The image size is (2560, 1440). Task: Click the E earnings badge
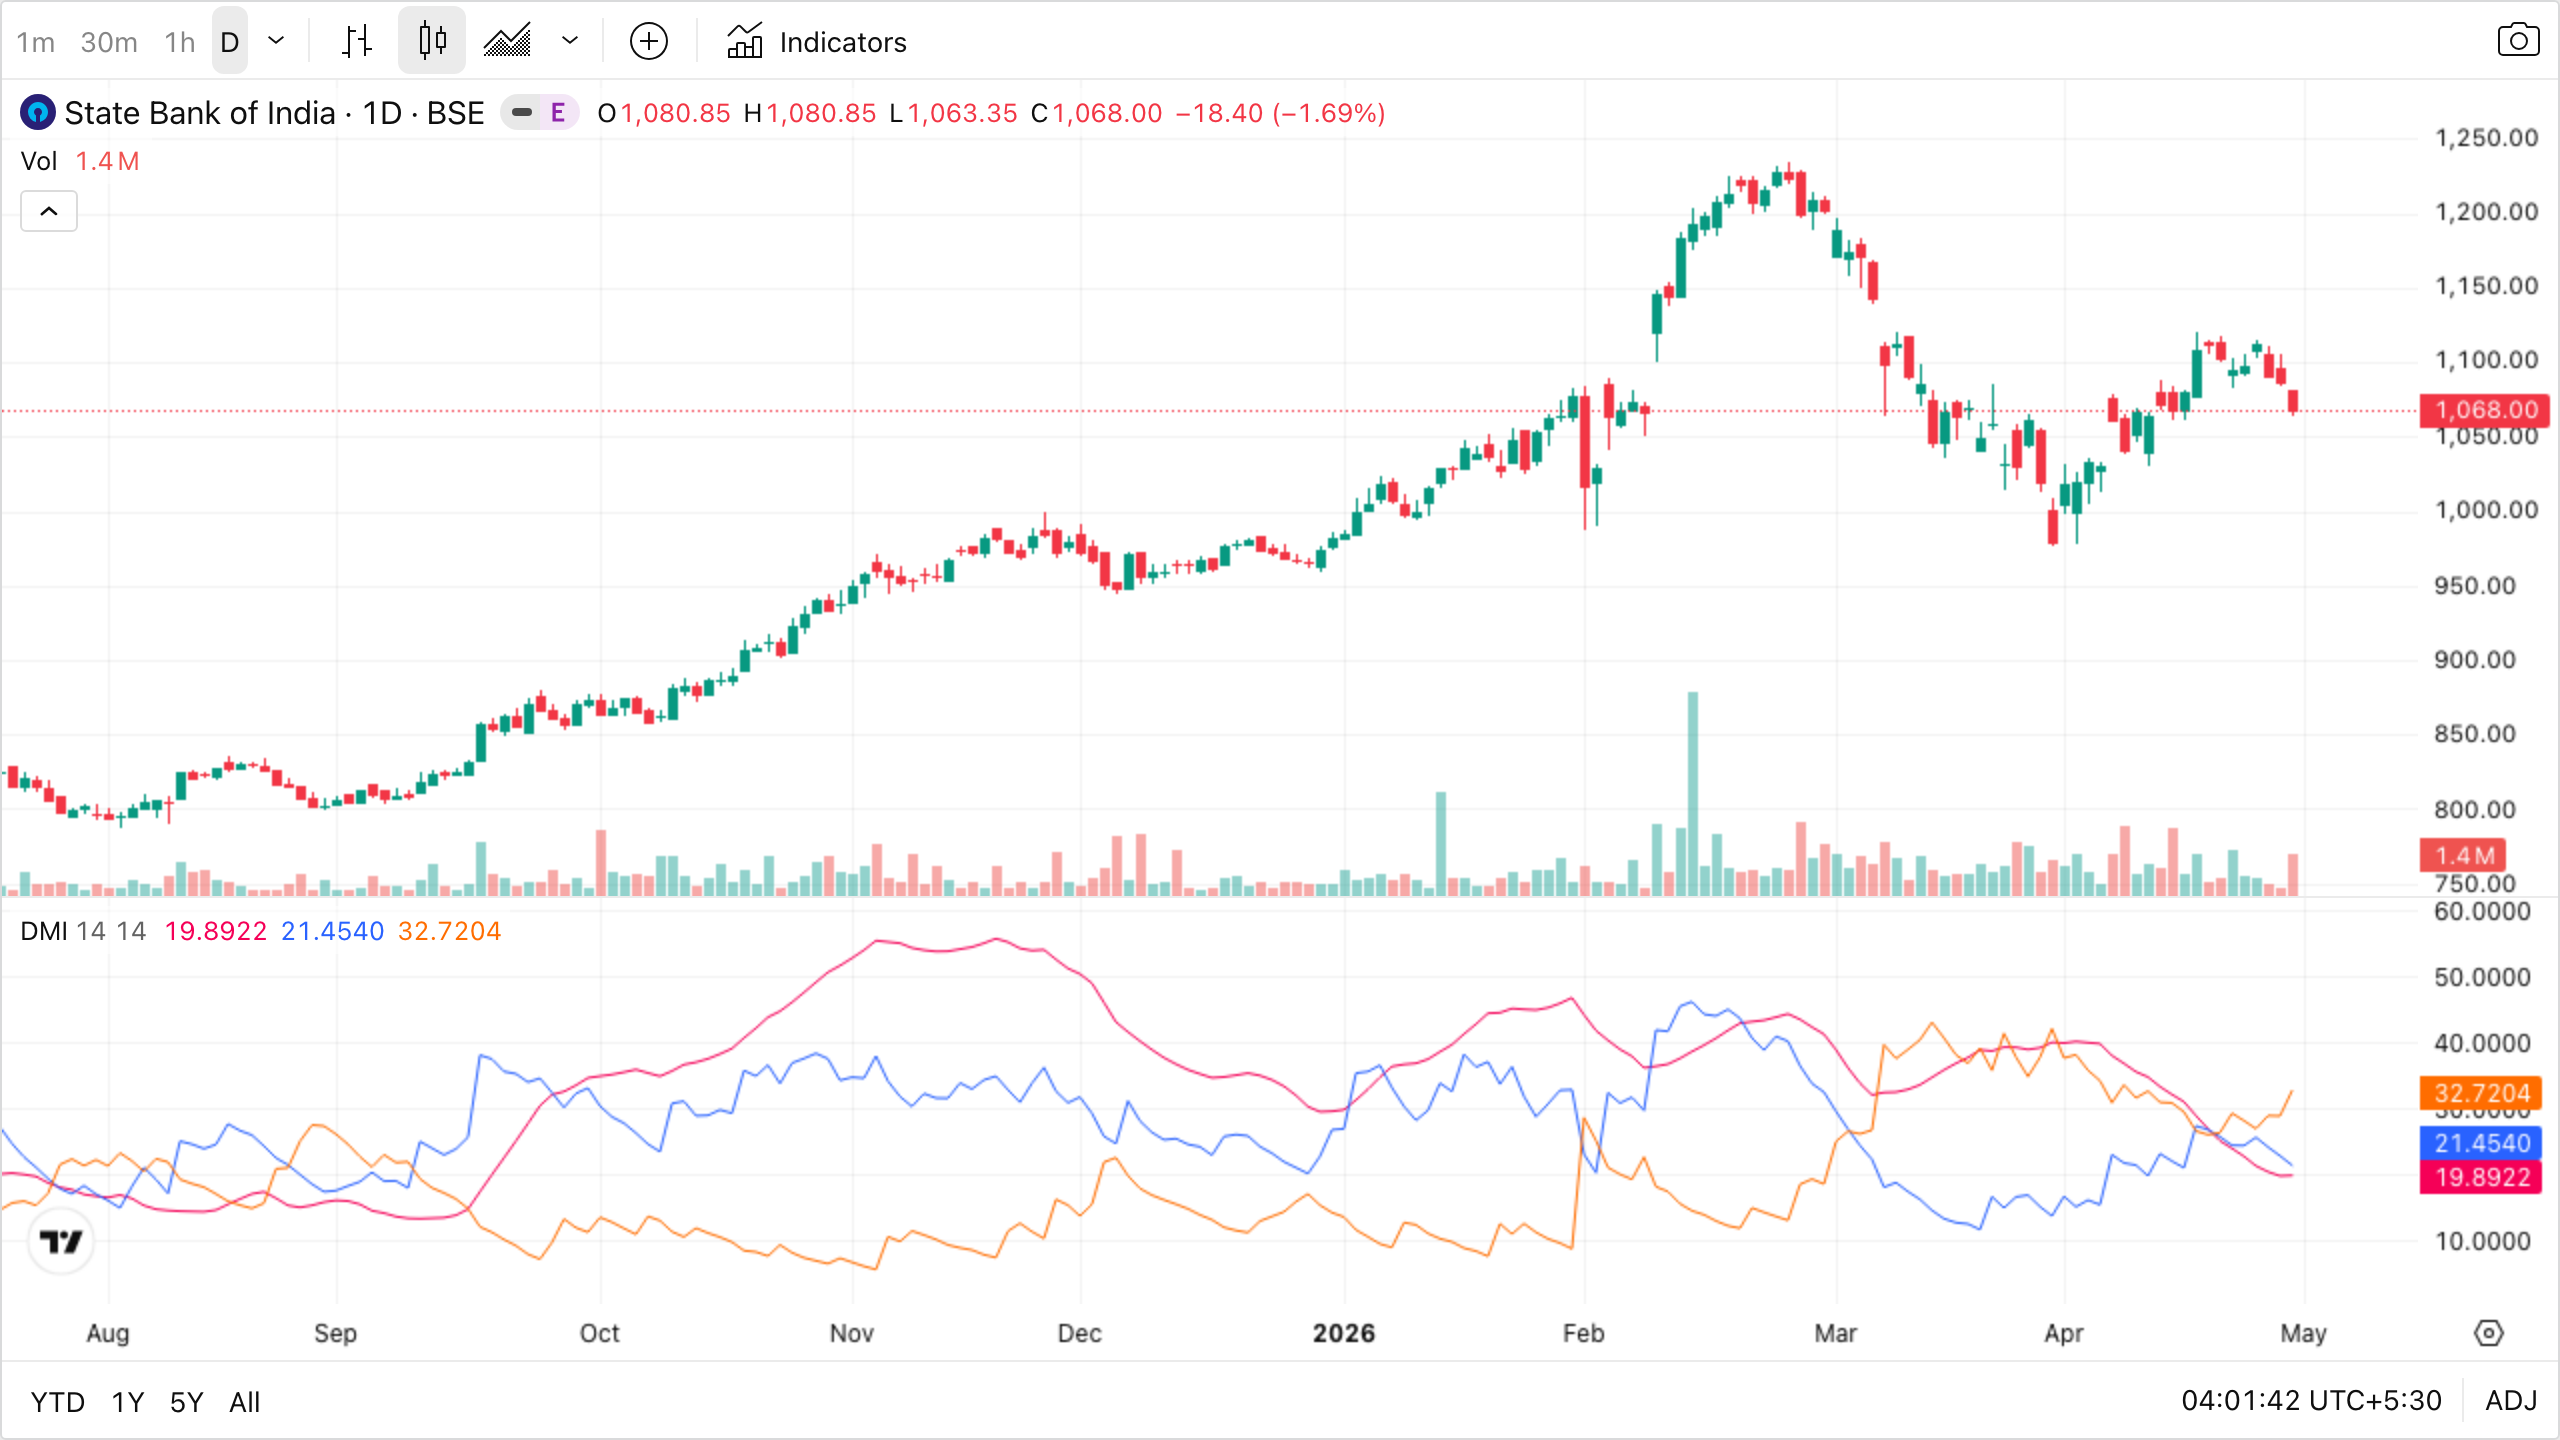click(558, 113)
